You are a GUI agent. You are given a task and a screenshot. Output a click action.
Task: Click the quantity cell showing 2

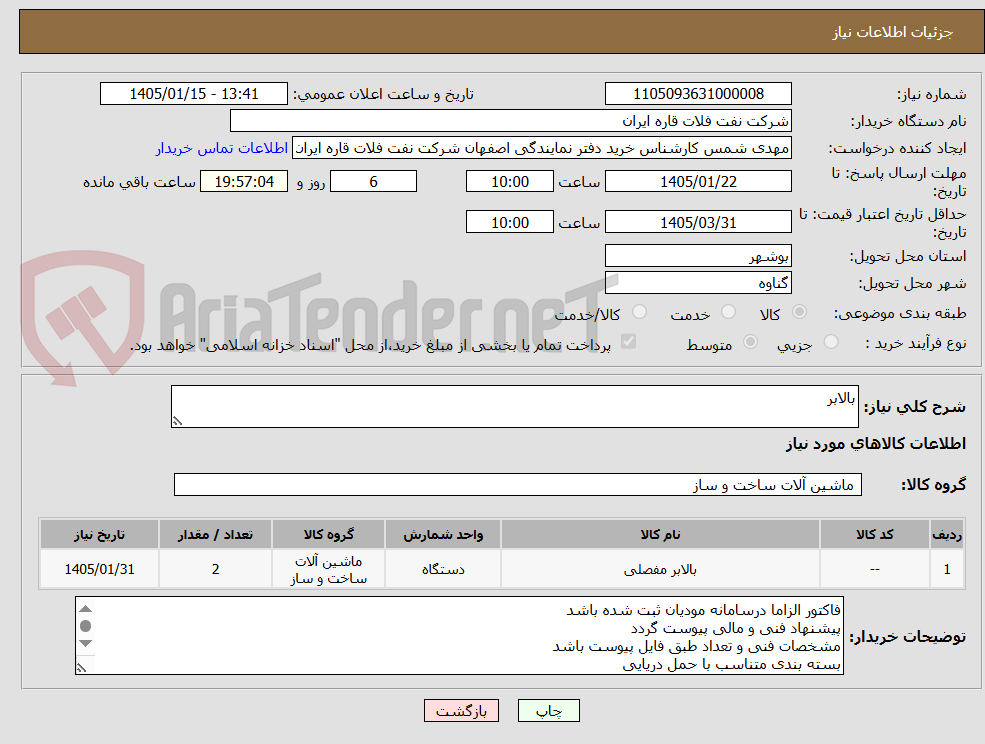[x=215, y=569]
